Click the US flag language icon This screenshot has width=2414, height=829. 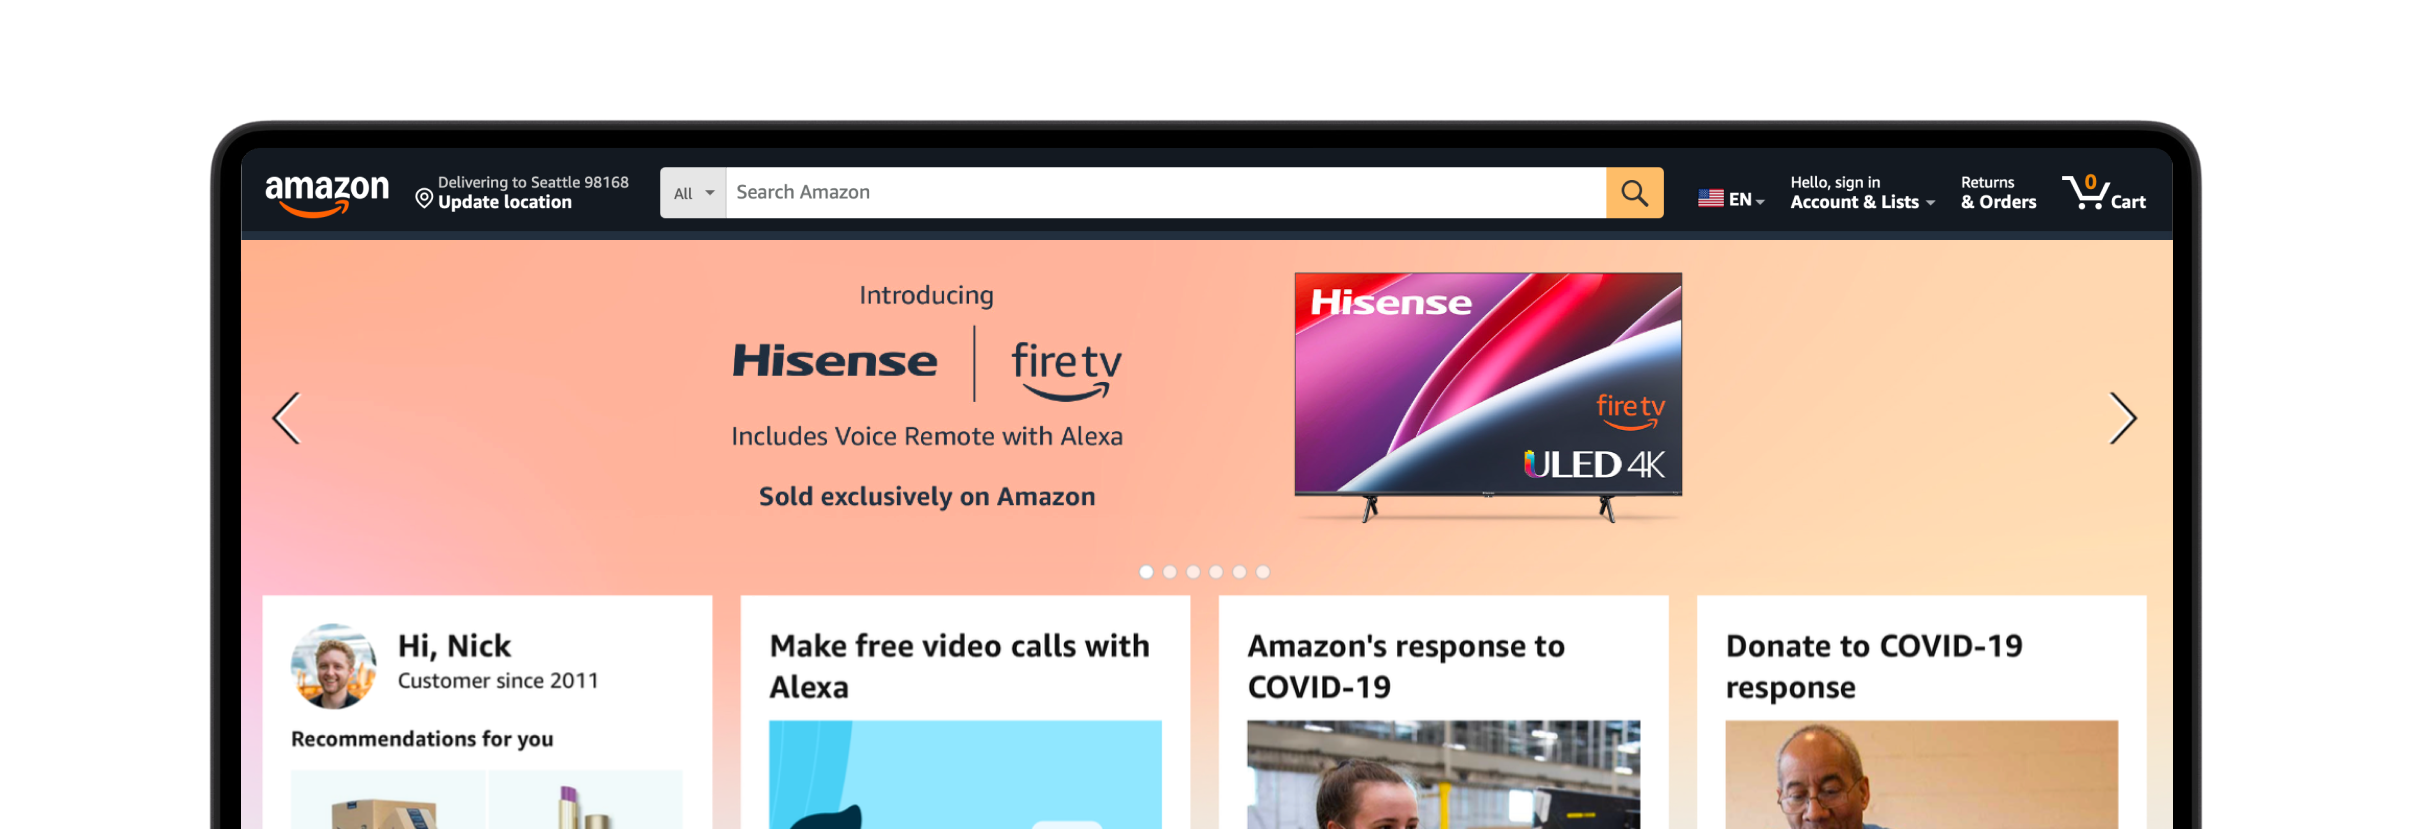click(1710, 199)
